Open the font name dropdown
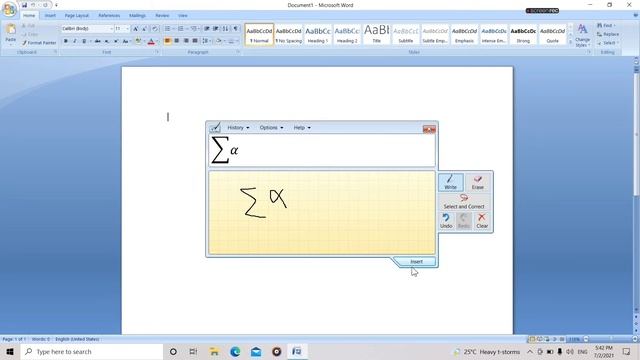640x360 pixels. [x=111, y=29]
